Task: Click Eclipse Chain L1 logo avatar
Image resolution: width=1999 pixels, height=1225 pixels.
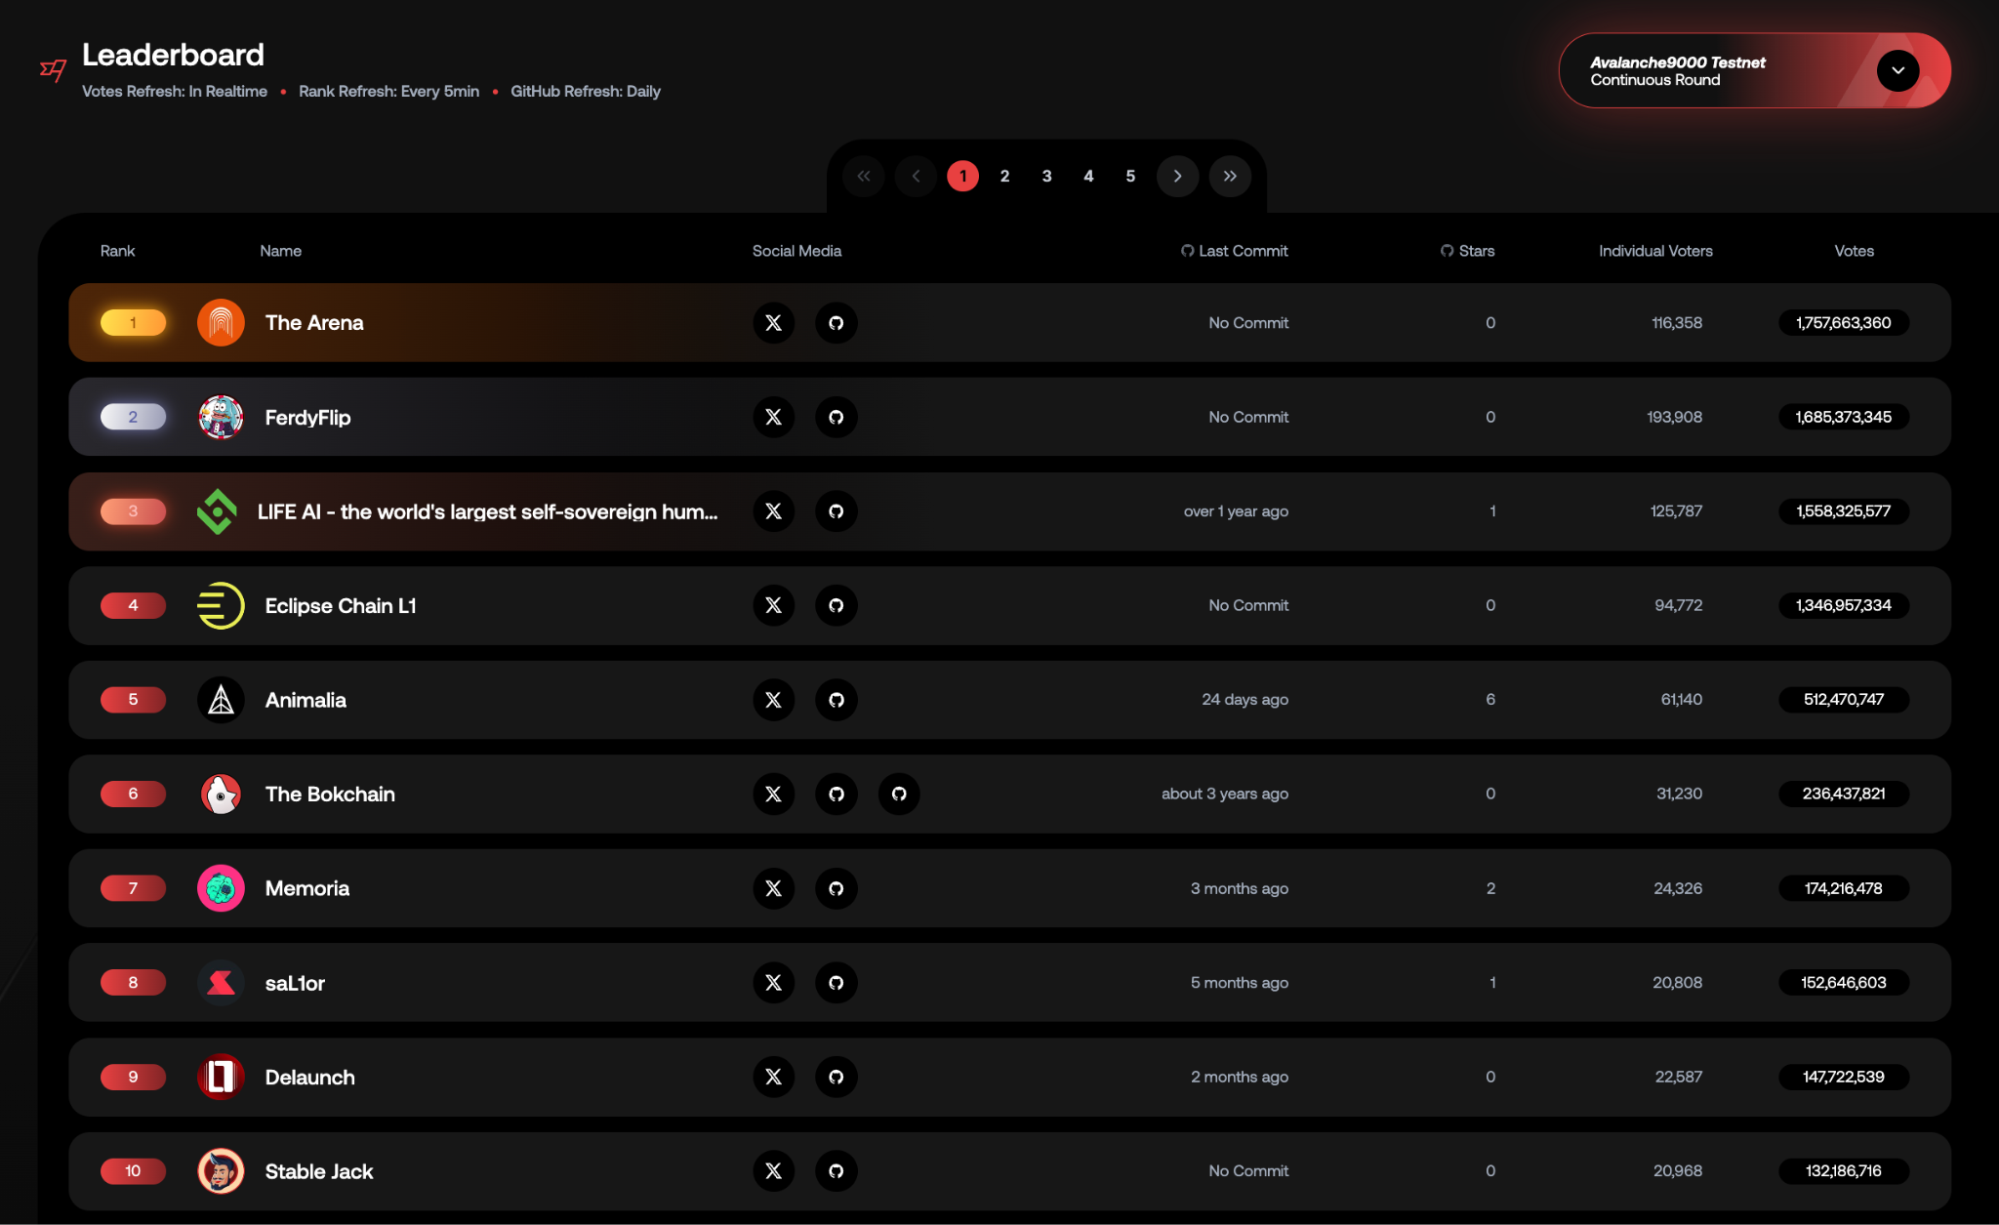Action: (x=220, y=606)
